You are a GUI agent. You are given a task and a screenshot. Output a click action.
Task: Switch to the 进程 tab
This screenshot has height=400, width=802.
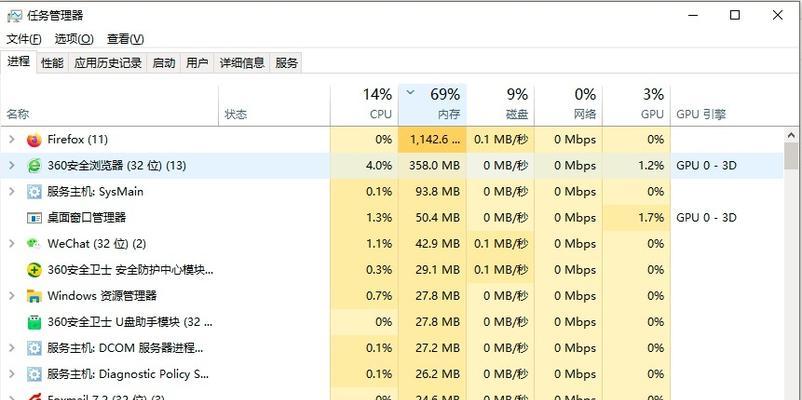[19, 62]
